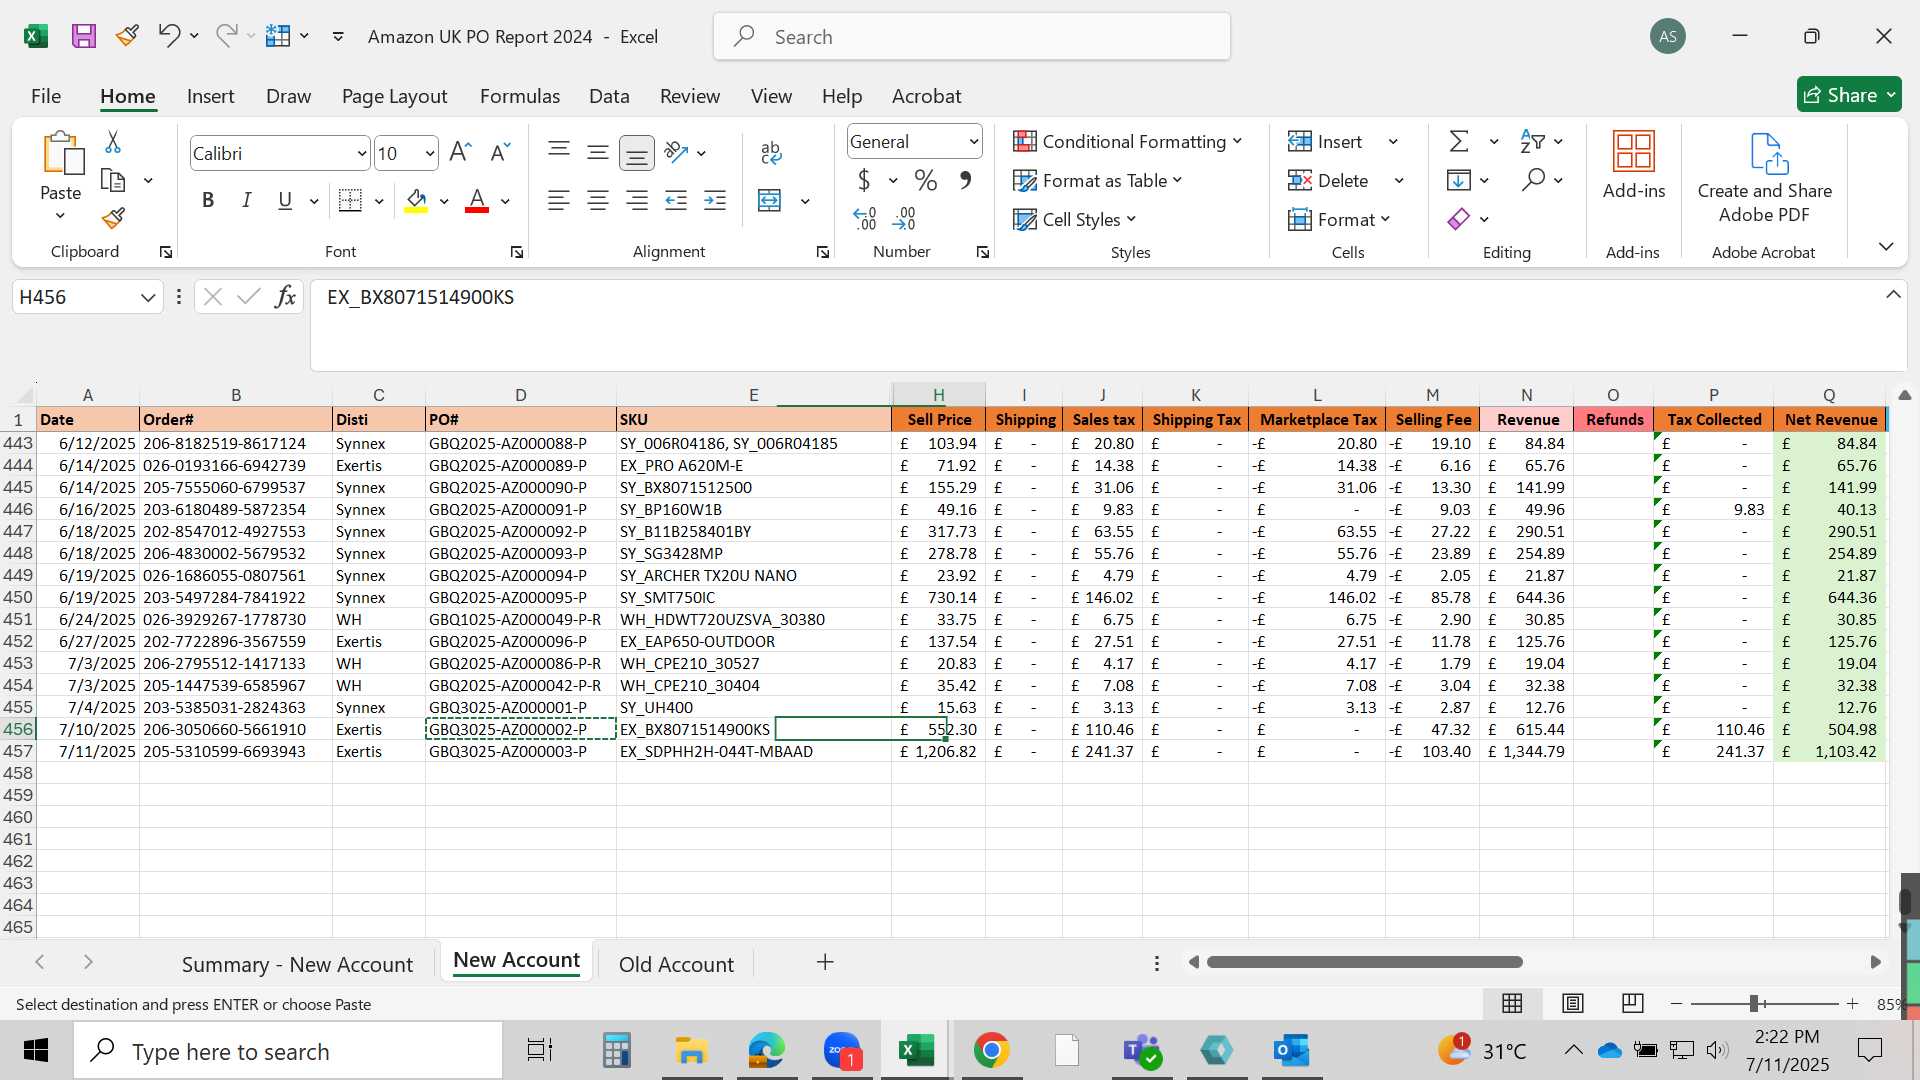Screen dimensions: 1920x1080
Task: Click the Increase Indent icon
Action: point(715,201)
